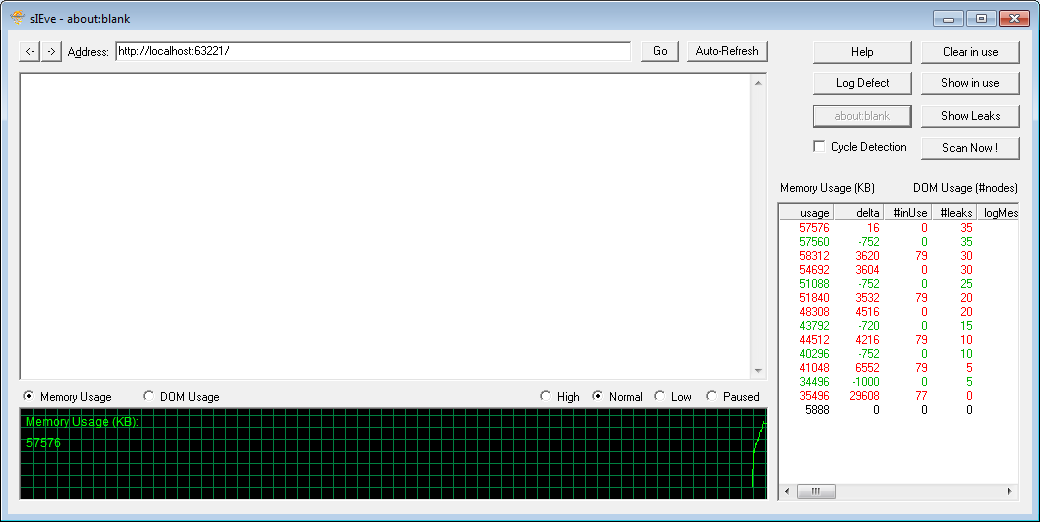Select the row with usage 43792

(x=899, y=325)
